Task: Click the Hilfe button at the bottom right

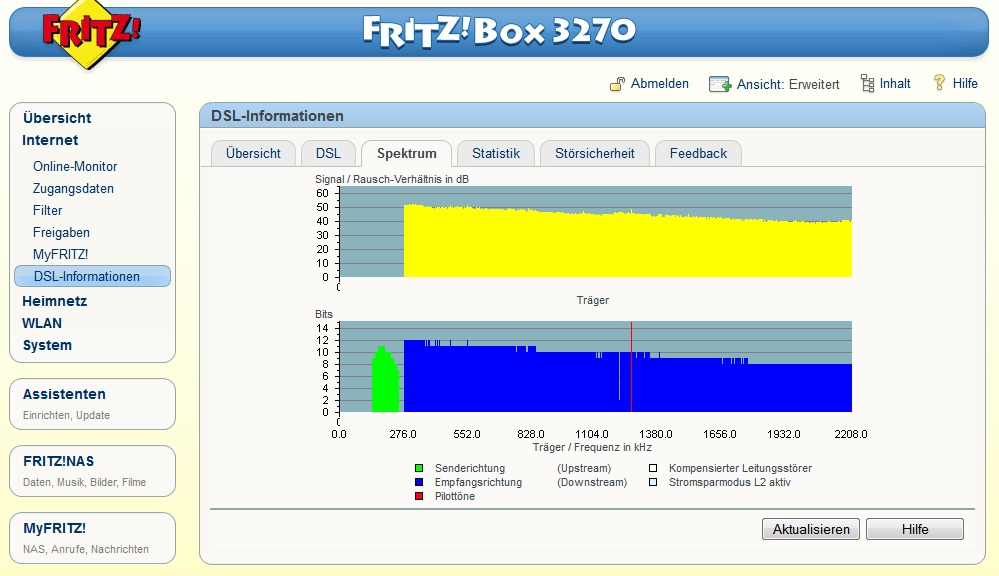Action: click(x=915, y=529)
